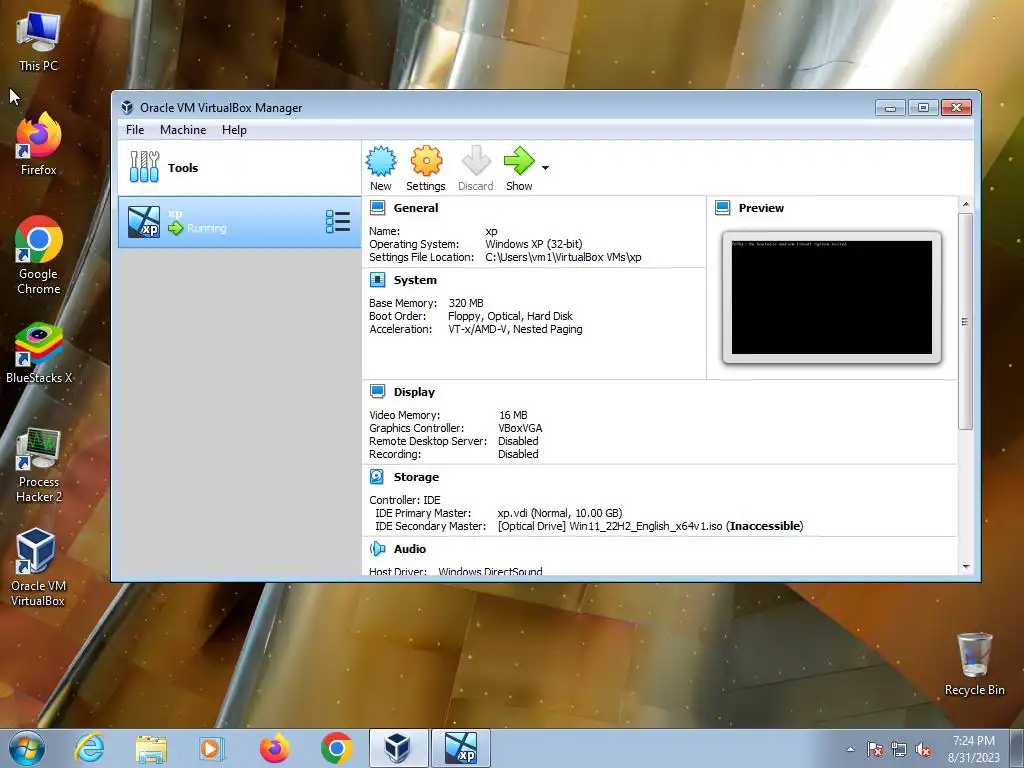The height and width of the screenshot is (768, 1024).
Task: Click the Display section screen icon
Action: point(377,392)
